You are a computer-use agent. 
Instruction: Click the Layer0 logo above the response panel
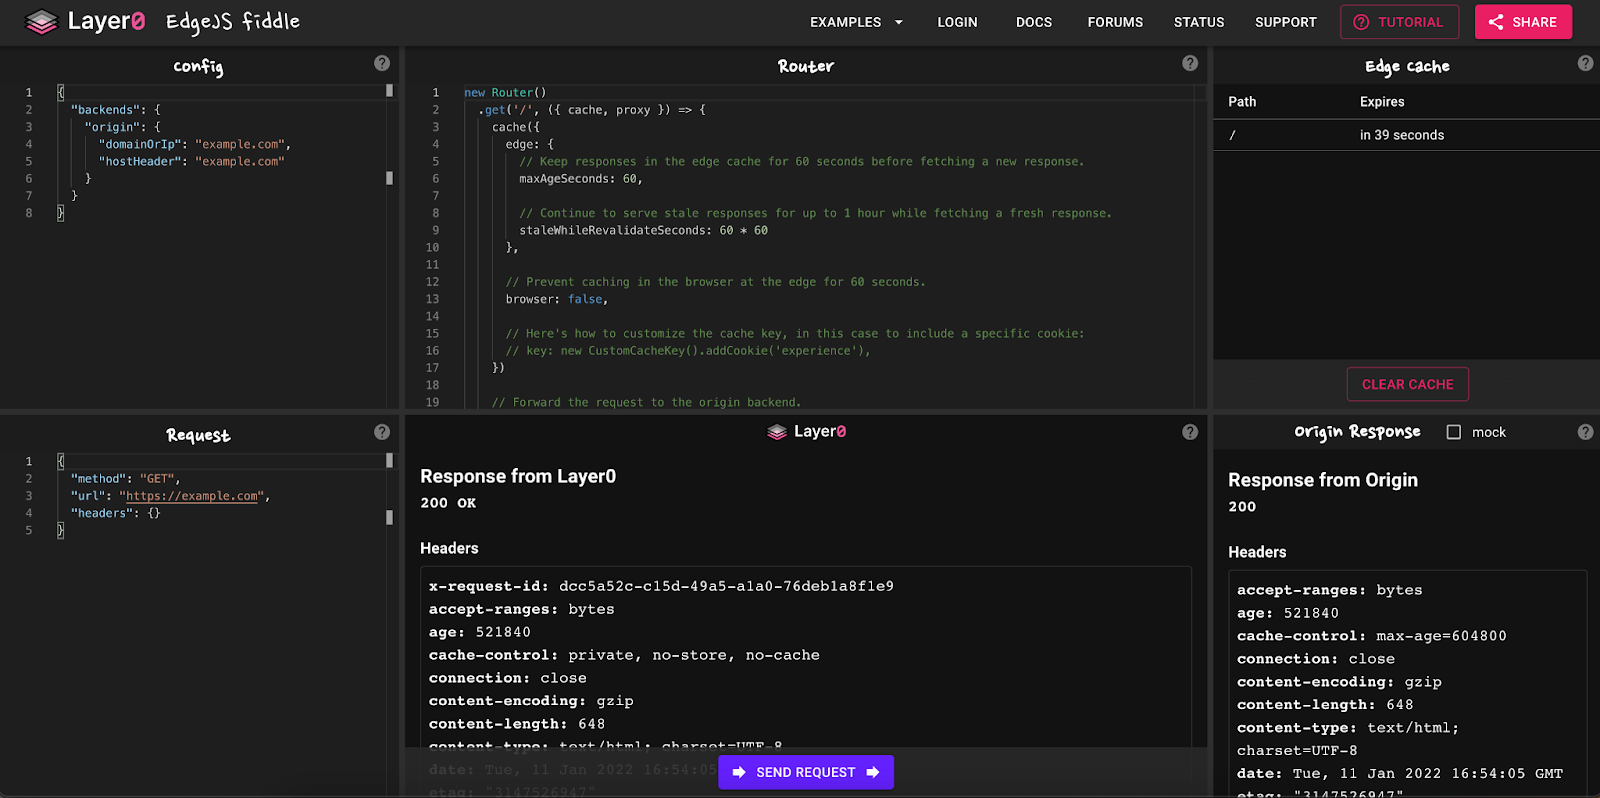click(x=806, y=431)
